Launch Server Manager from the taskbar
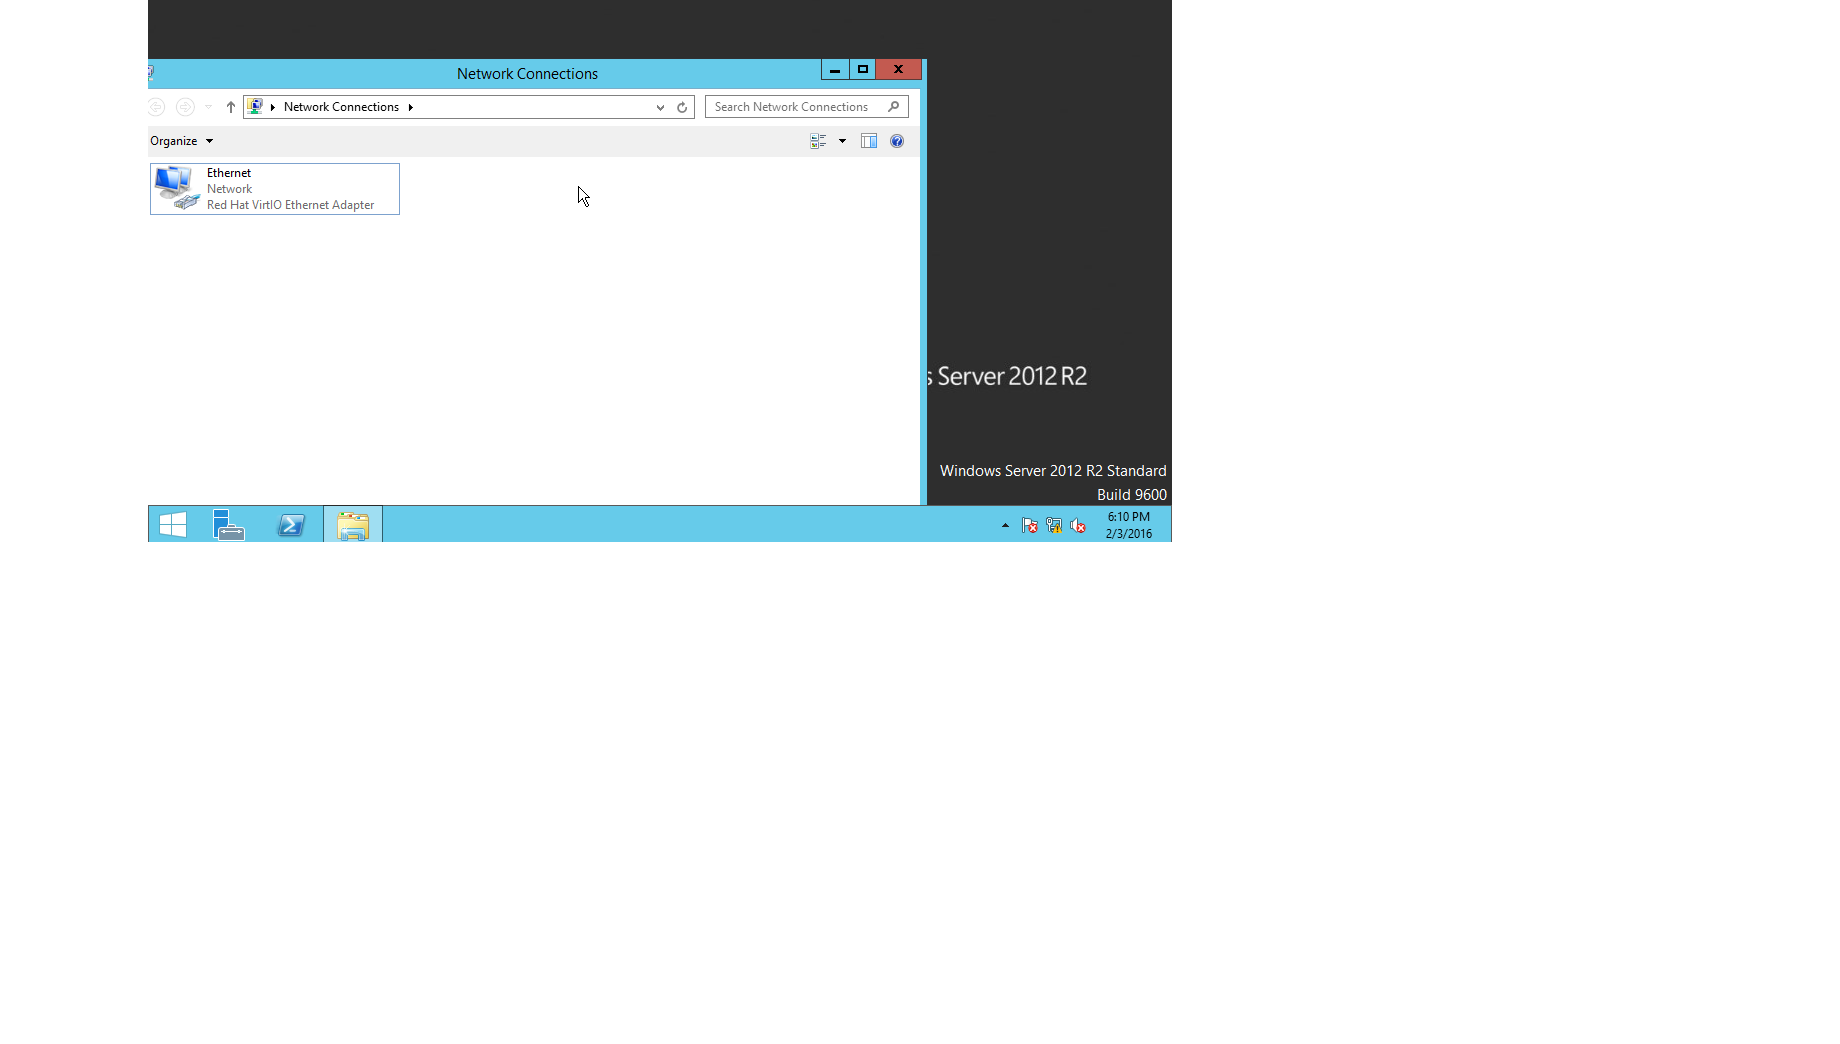This screenshot has width=1840, height=1044. coord(230,525)
